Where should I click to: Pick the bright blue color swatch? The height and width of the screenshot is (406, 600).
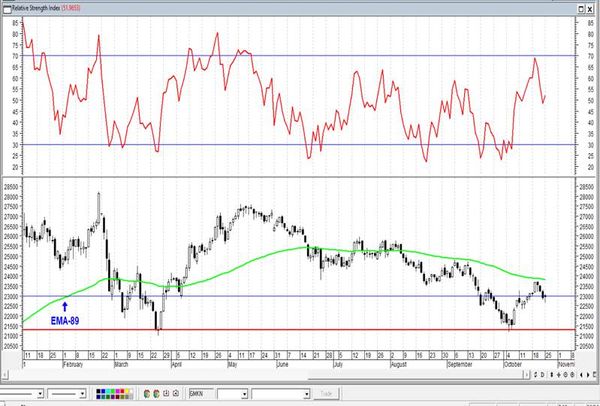[103, 391]
